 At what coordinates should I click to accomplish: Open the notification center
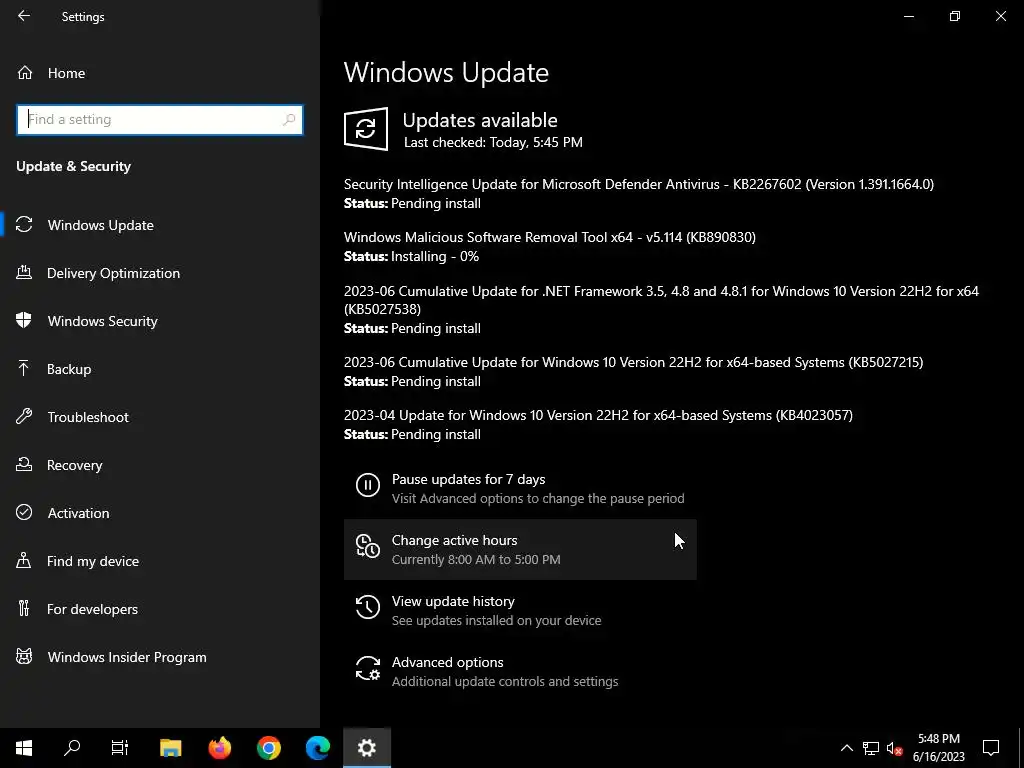click(x=991, y=748)
